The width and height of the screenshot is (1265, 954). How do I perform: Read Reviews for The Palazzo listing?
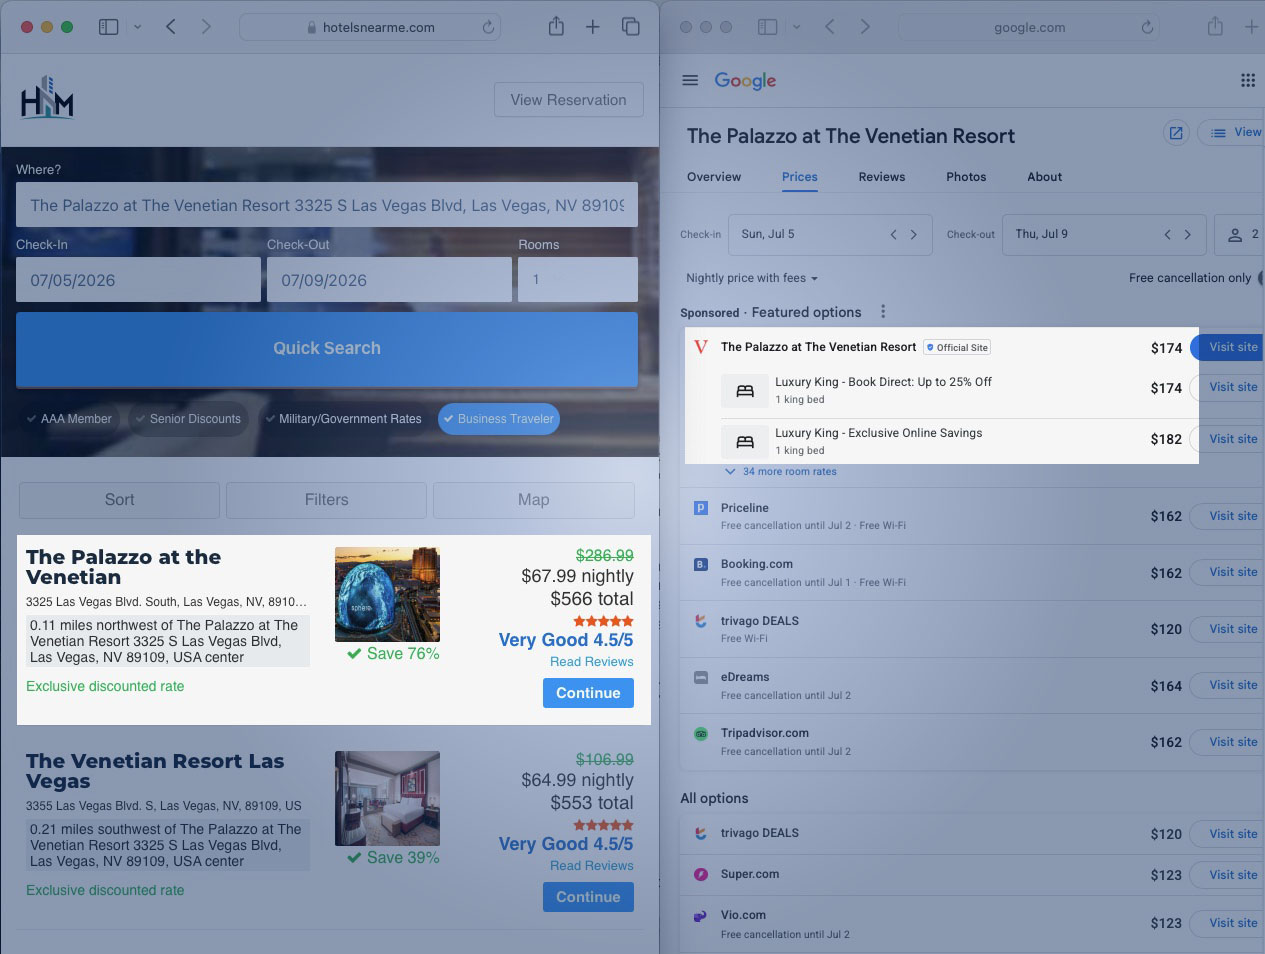592,662
